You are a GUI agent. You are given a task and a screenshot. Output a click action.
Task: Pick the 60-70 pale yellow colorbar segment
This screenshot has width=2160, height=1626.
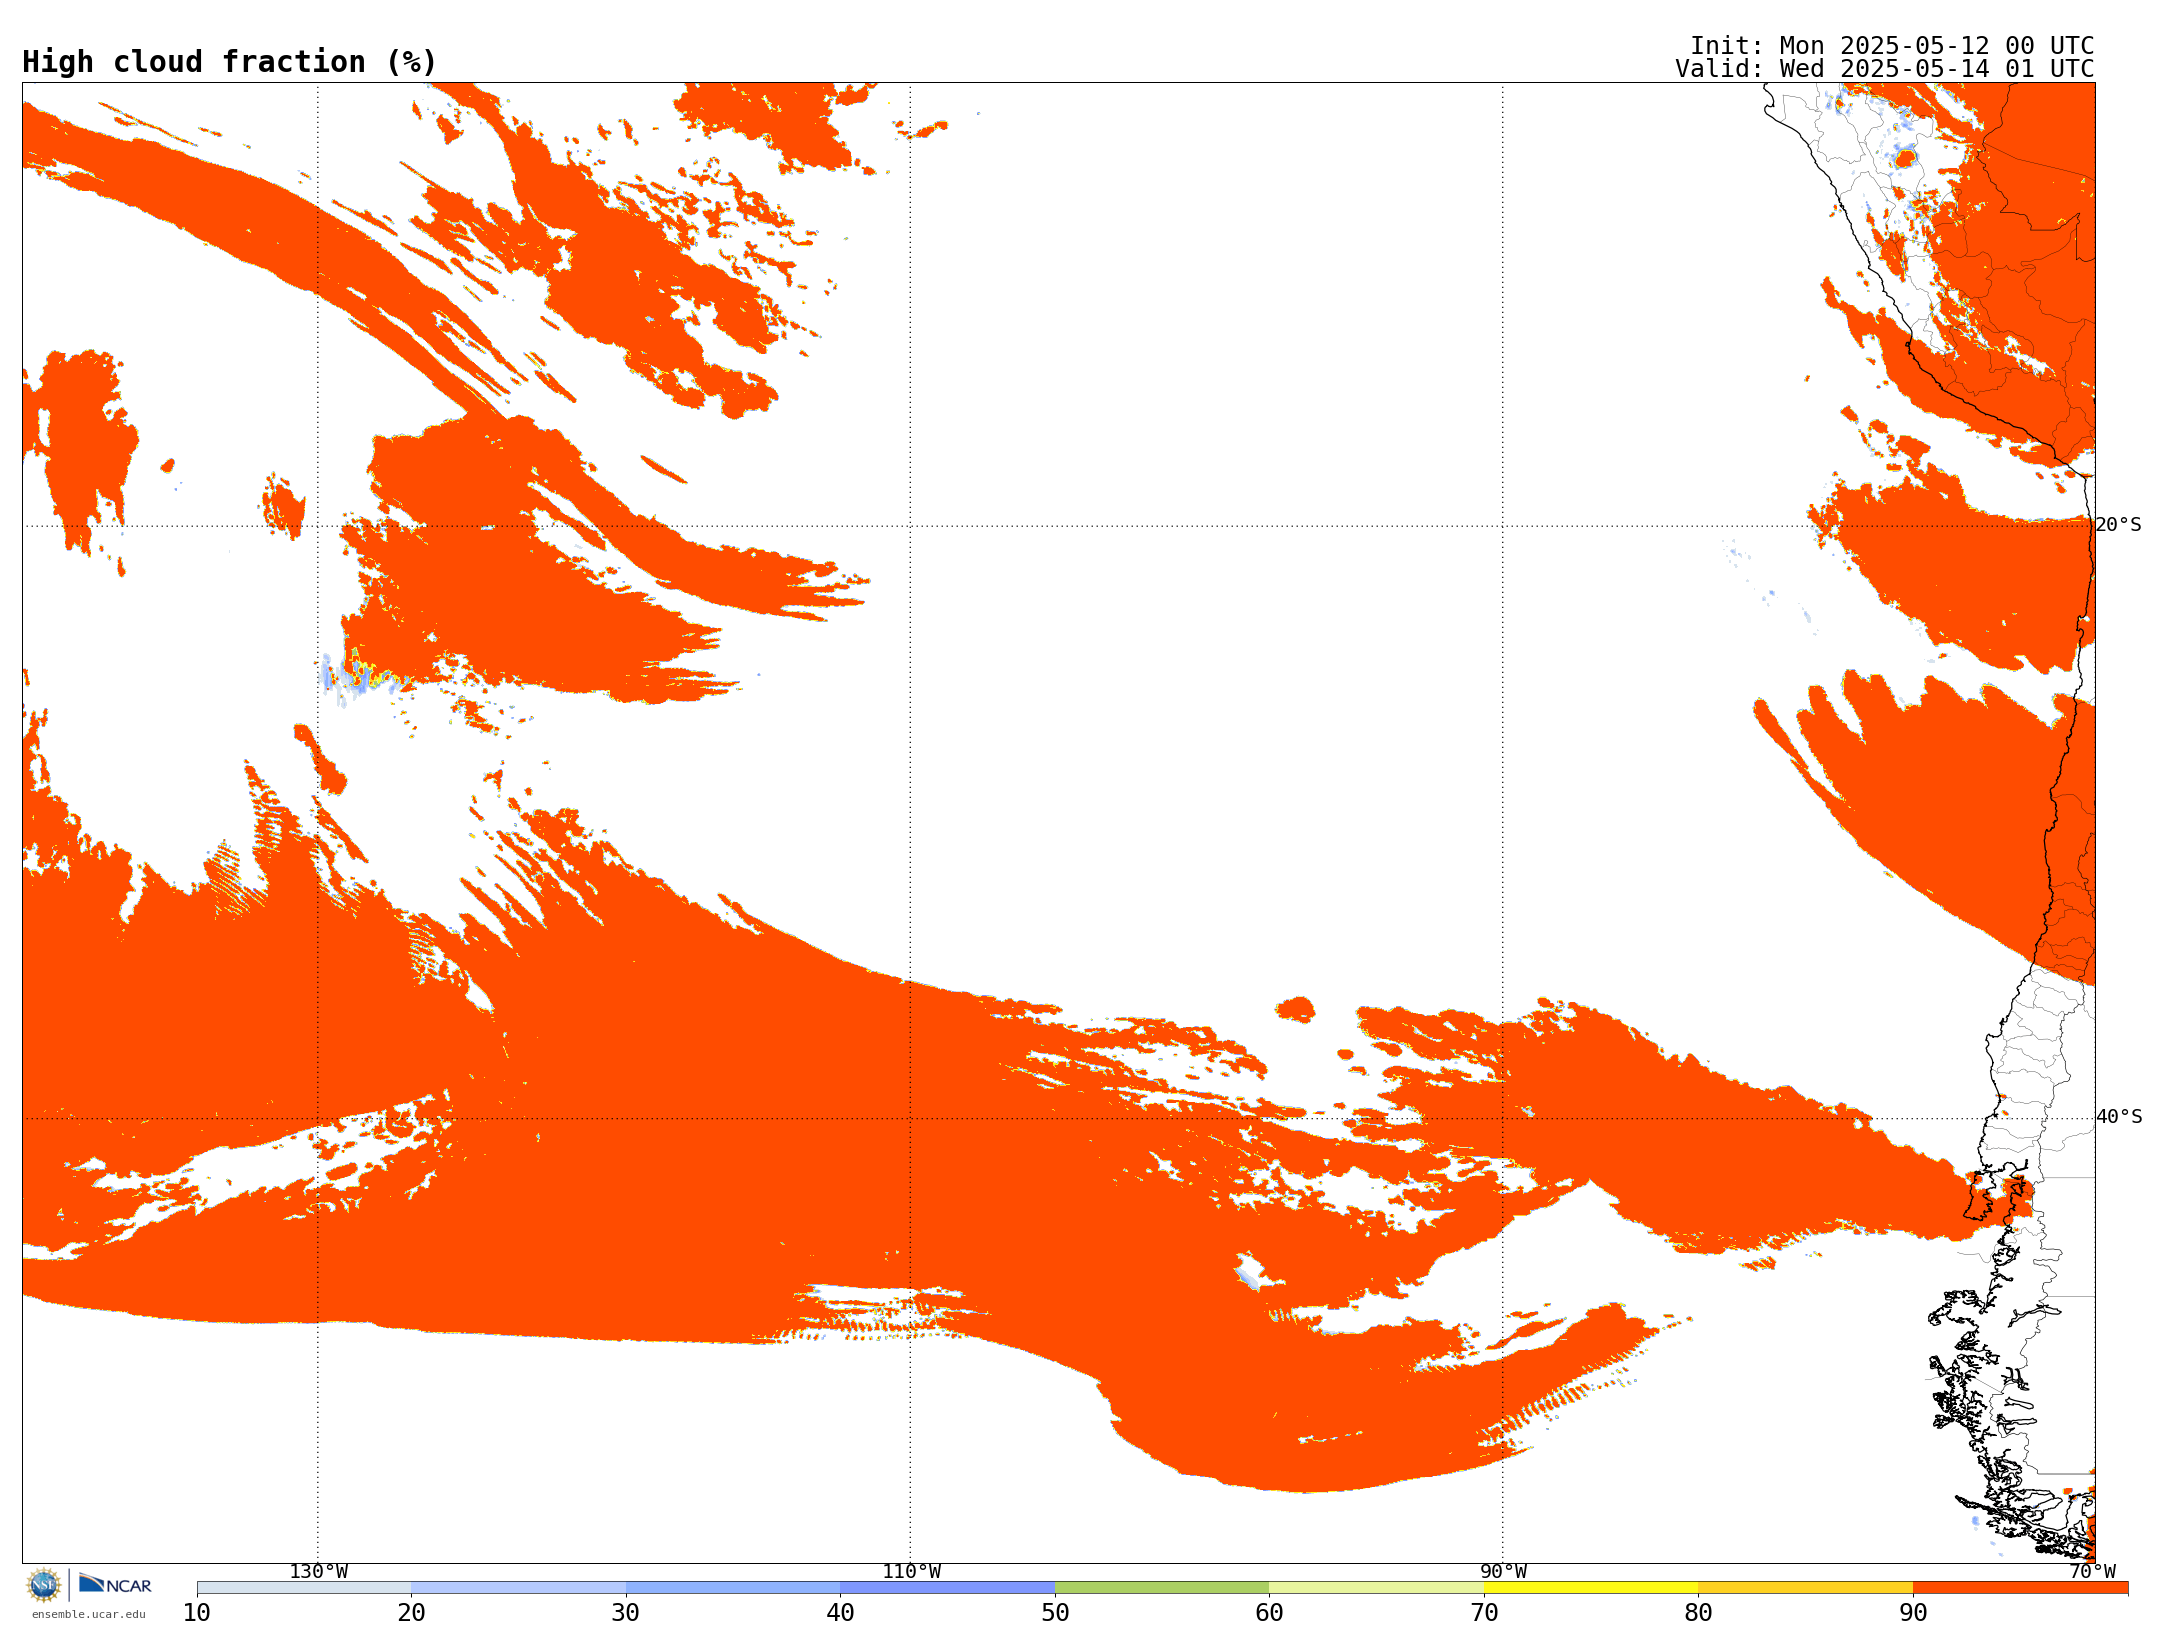[1376, 1588]
